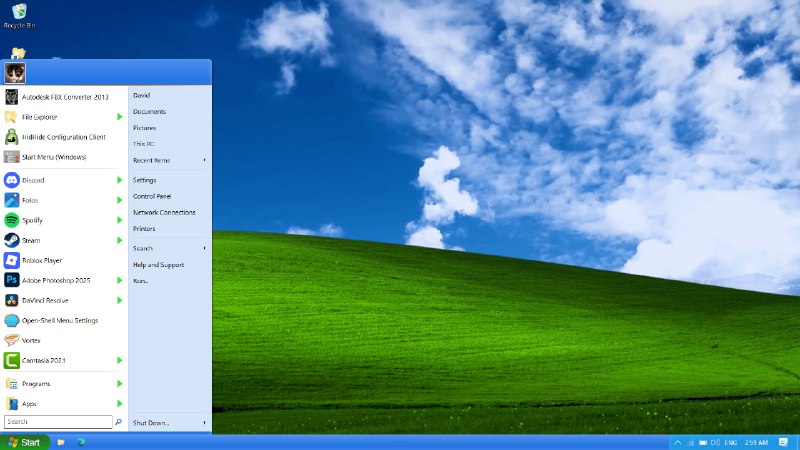
Task: Click the File Explorer folder icon
Action: (11, 117)
